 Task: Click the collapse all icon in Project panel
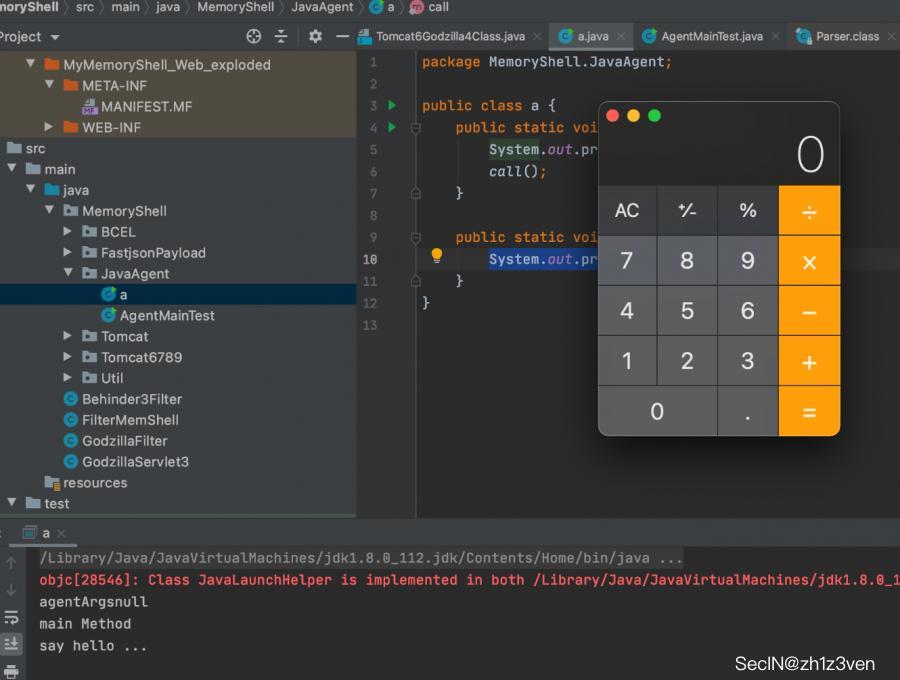282,36
